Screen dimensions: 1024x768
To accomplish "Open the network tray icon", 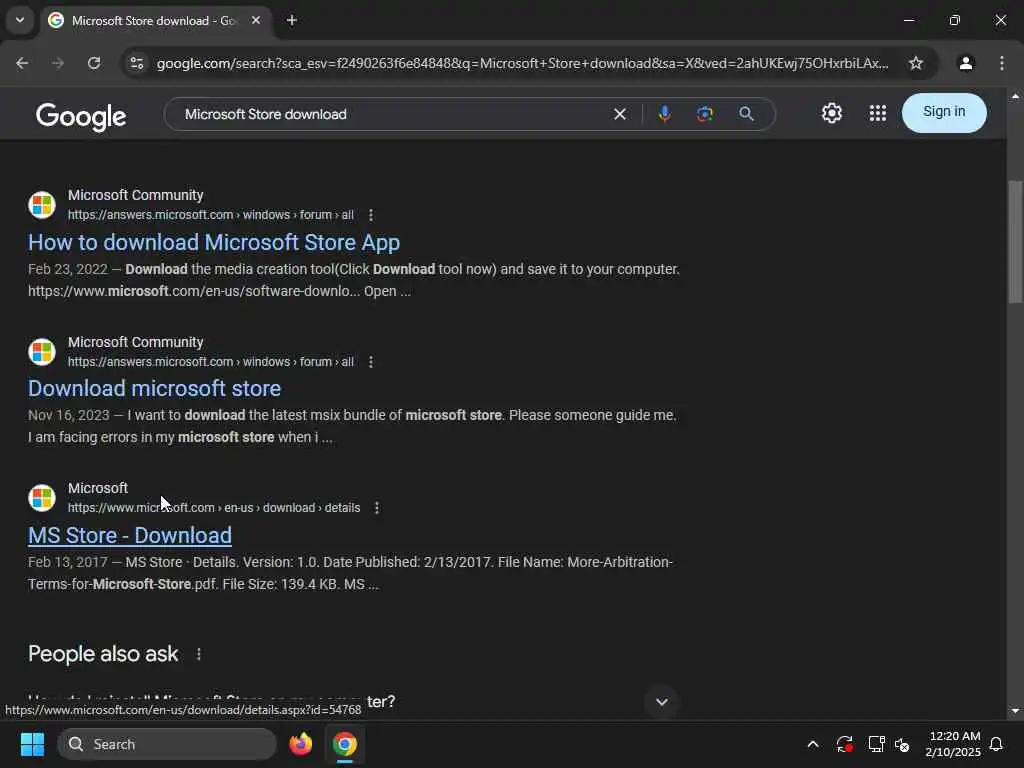I will pyautogui.click(x=876, y=744).
